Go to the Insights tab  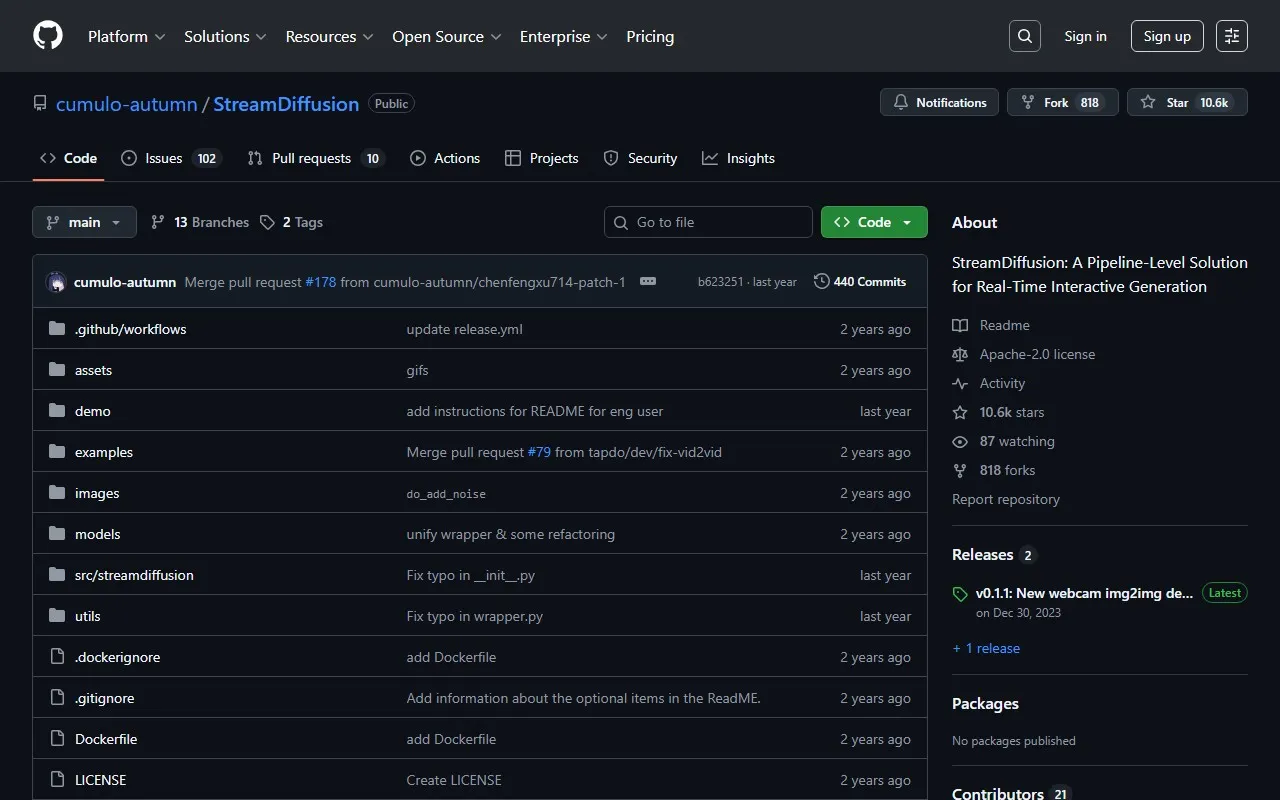(x=738, y=158)
